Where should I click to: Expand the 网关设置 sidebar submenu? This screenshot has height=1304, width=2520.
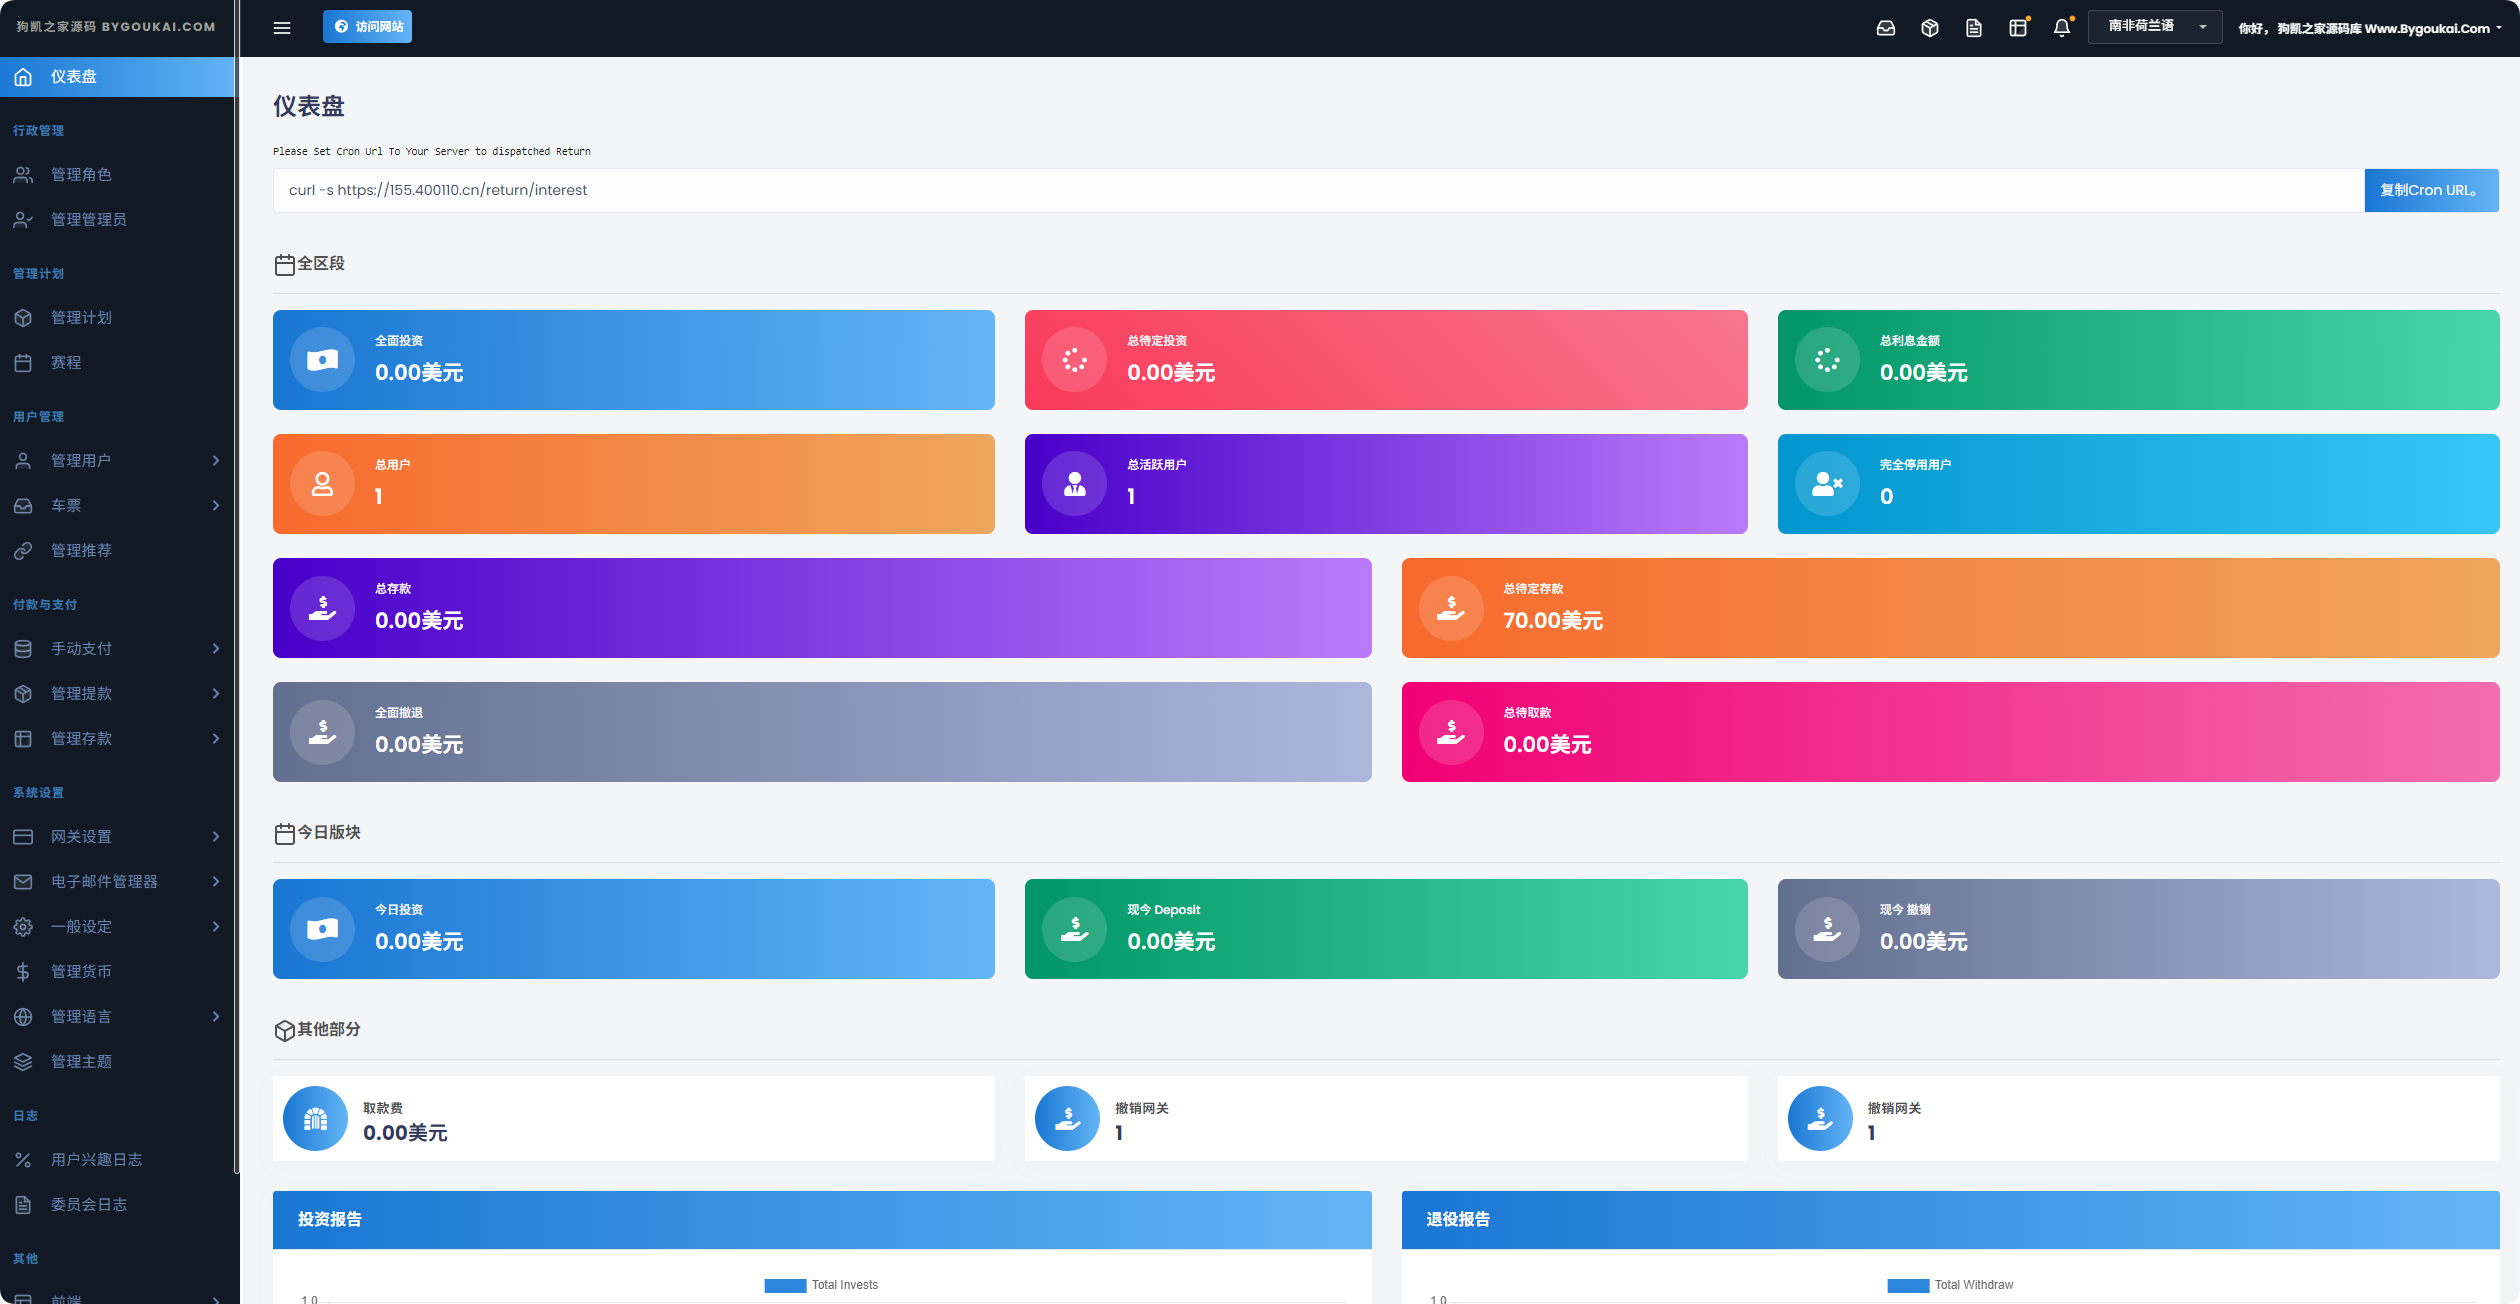[x=117, y=836]
